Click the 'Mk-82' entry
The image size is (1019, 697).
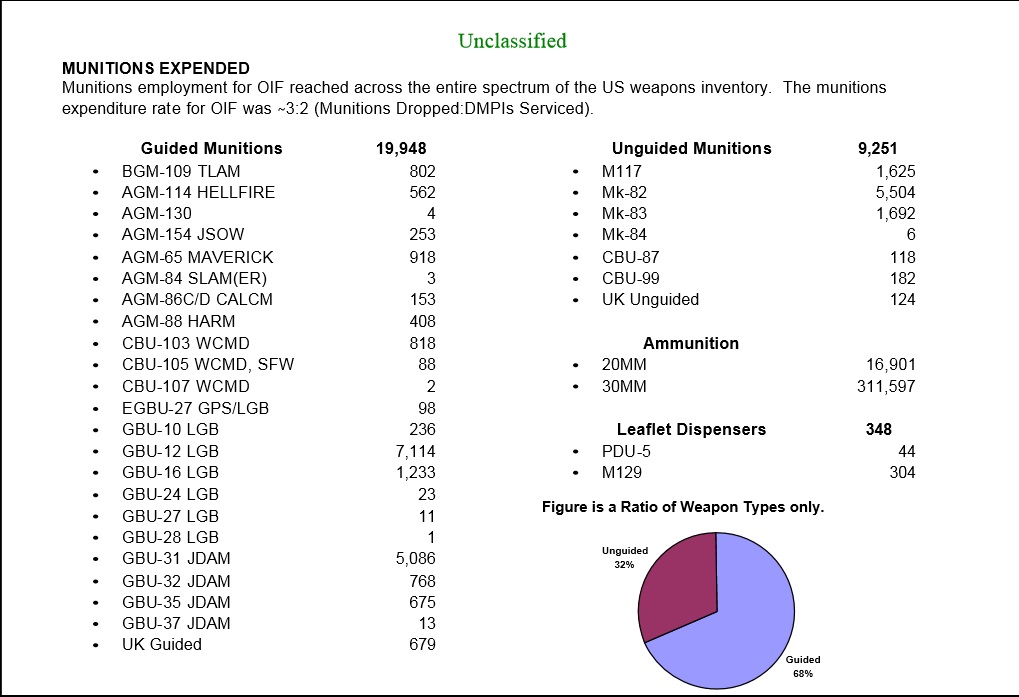624,192
